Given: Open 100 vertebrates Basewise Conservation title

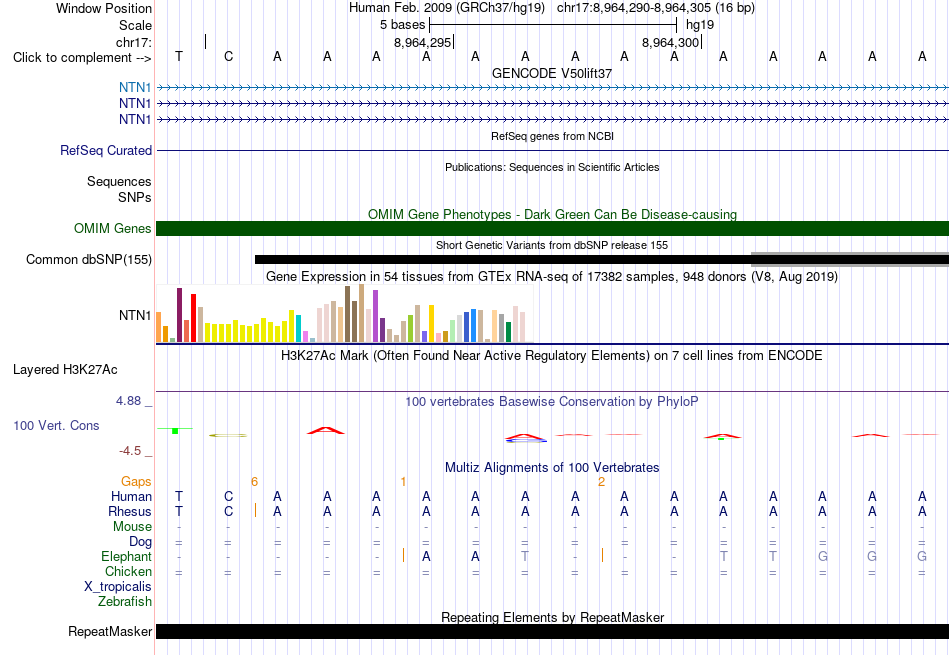Looking at the screenshot, I should [x=552, y=401].
